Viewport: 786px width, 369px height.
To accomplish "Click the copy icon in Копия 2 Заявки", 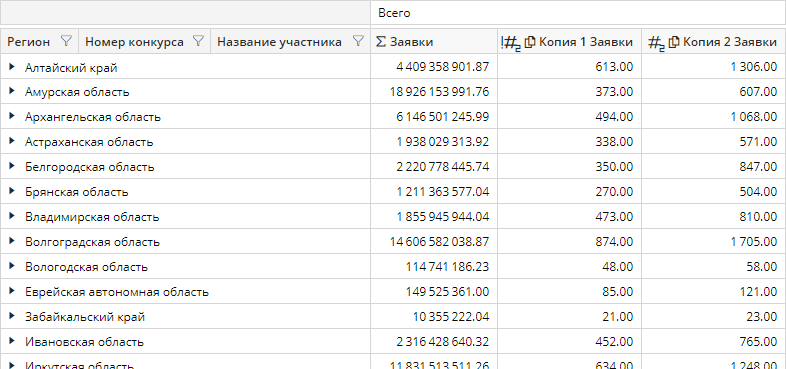I will 674,42.
